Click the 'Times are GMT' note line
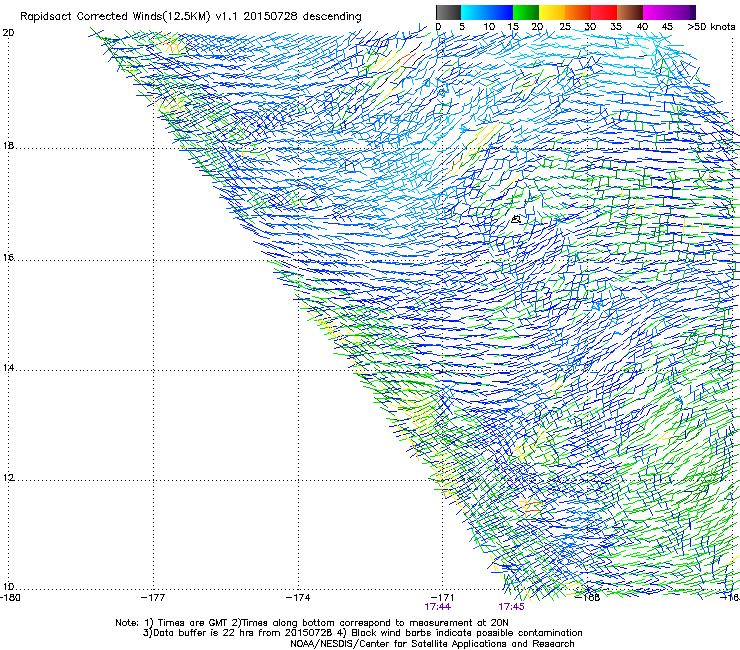 tap(312, 623)
